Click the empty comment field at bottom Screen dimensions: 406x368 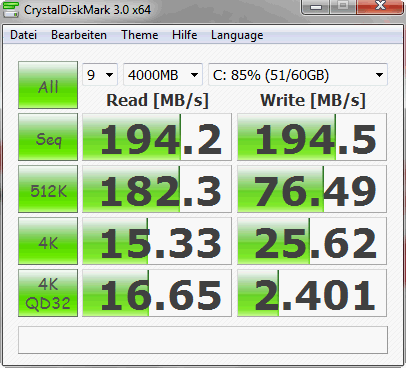(203, 340)
